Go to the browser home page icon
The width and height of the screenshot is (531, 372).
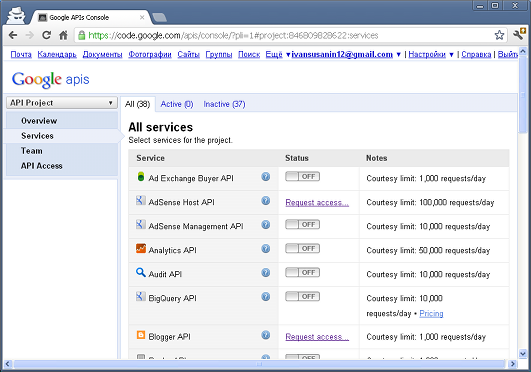(63, 35)
